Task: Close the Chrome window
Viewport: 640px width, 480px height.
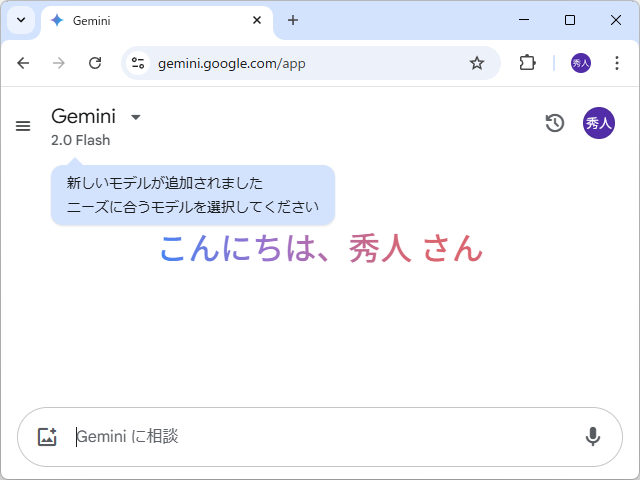Action: point(616,20)
